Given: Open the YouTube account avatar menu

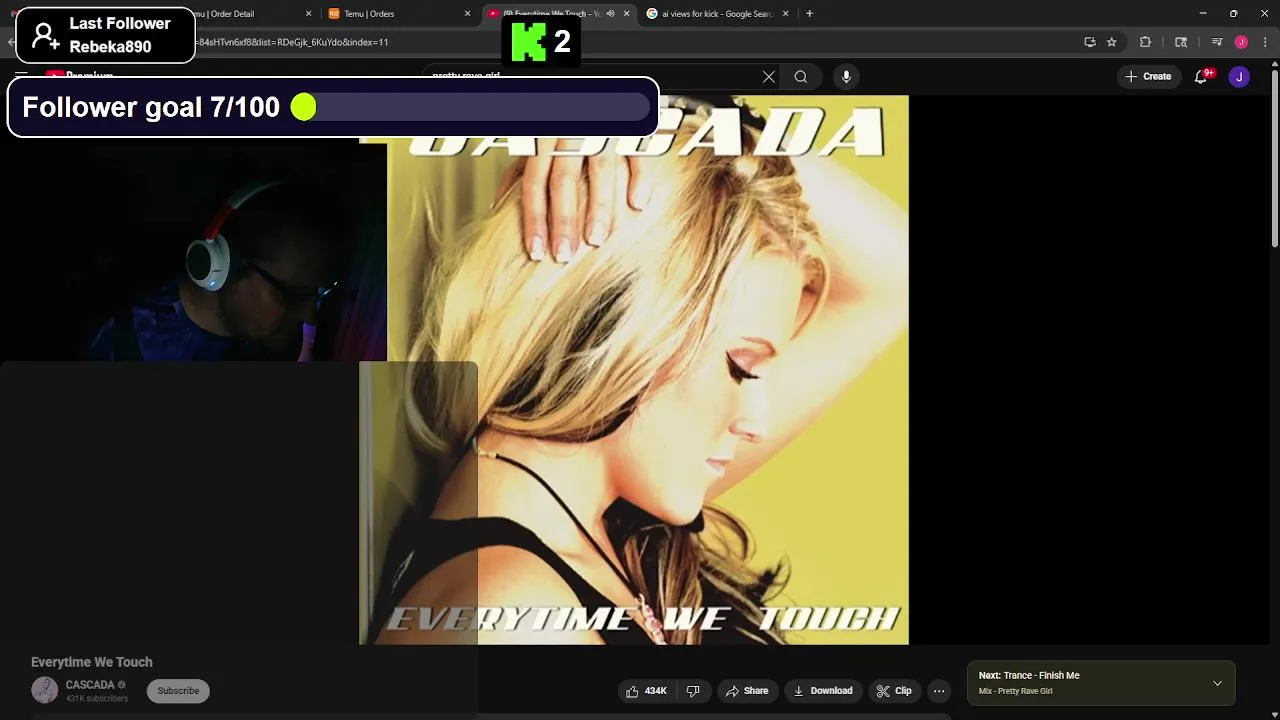Looking at the screenshot, I should point(1239,77).
